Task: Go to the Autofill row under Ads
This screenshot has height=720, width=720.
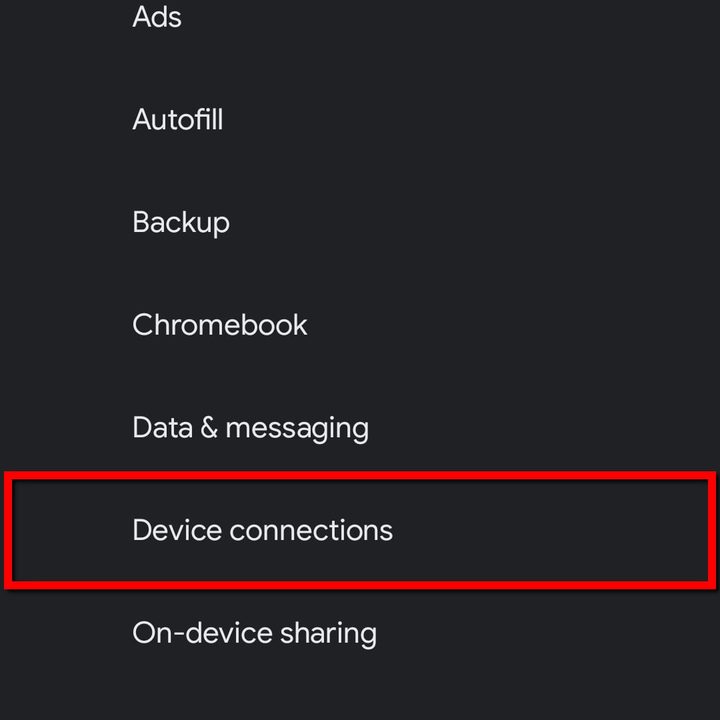Action: click(x=178, y=120)
